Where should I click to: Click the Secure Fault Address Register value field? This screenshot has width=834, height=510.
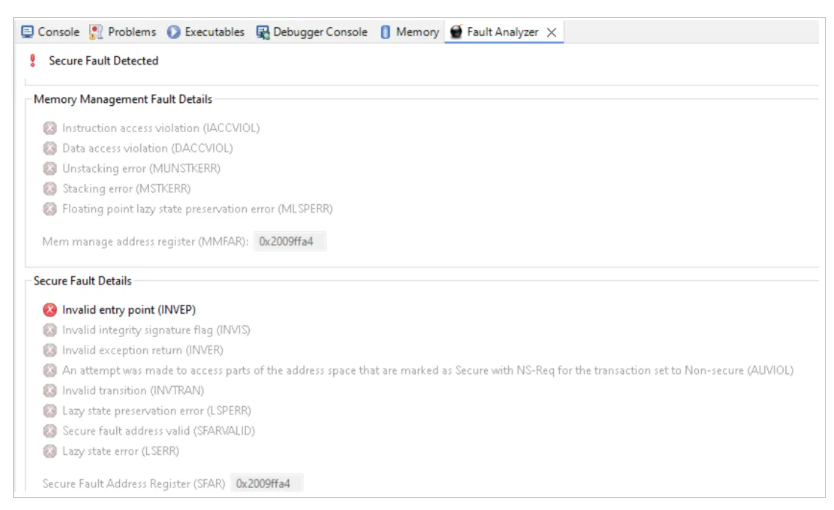click(266, 484)
